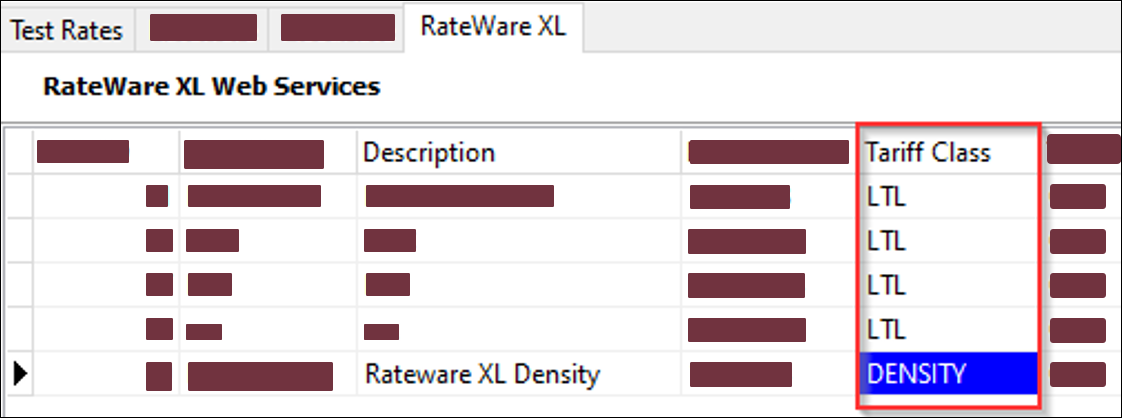Click the row indicator arrow beside the Density row
Screen dimensions: 1122x418
tap(18, 375)
